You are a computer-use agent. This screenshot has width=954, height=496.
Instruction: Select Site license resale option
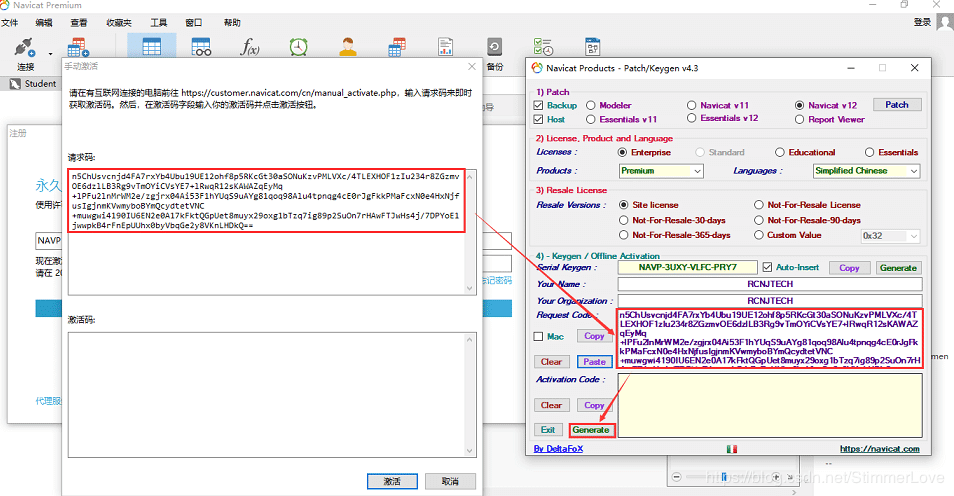click(624, 205)
